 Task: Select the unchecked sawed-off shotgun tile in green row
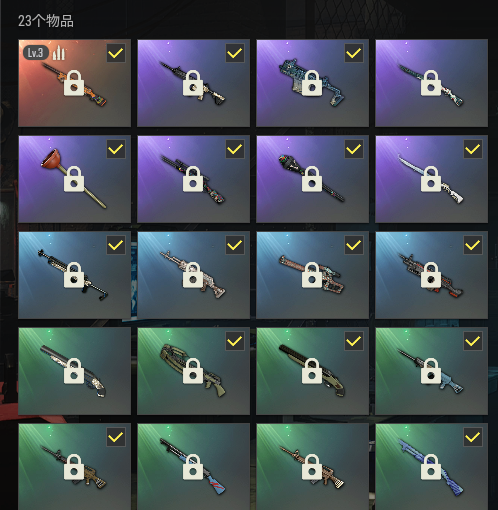[74, 371]
